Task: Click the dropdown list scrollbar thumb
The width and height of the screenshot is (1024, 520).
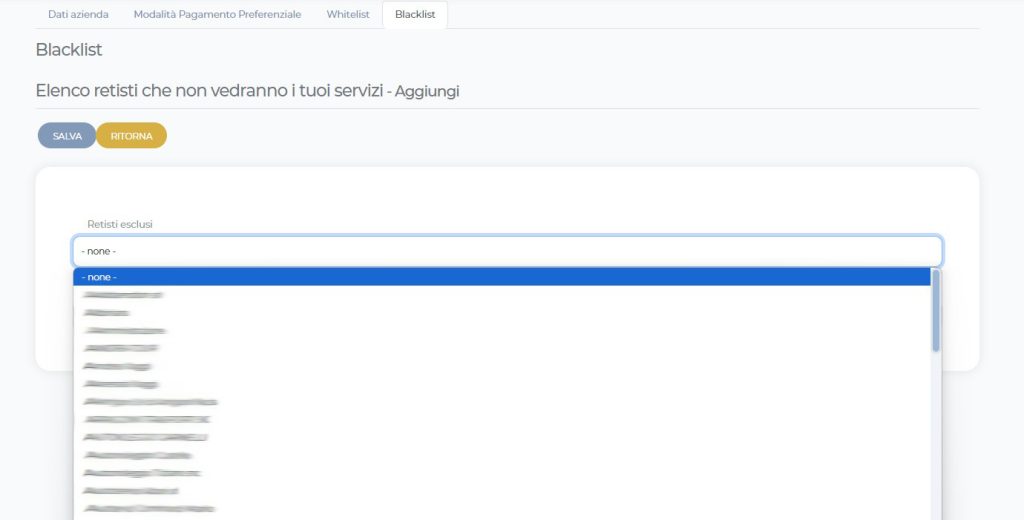Action: tap(936, 310)
